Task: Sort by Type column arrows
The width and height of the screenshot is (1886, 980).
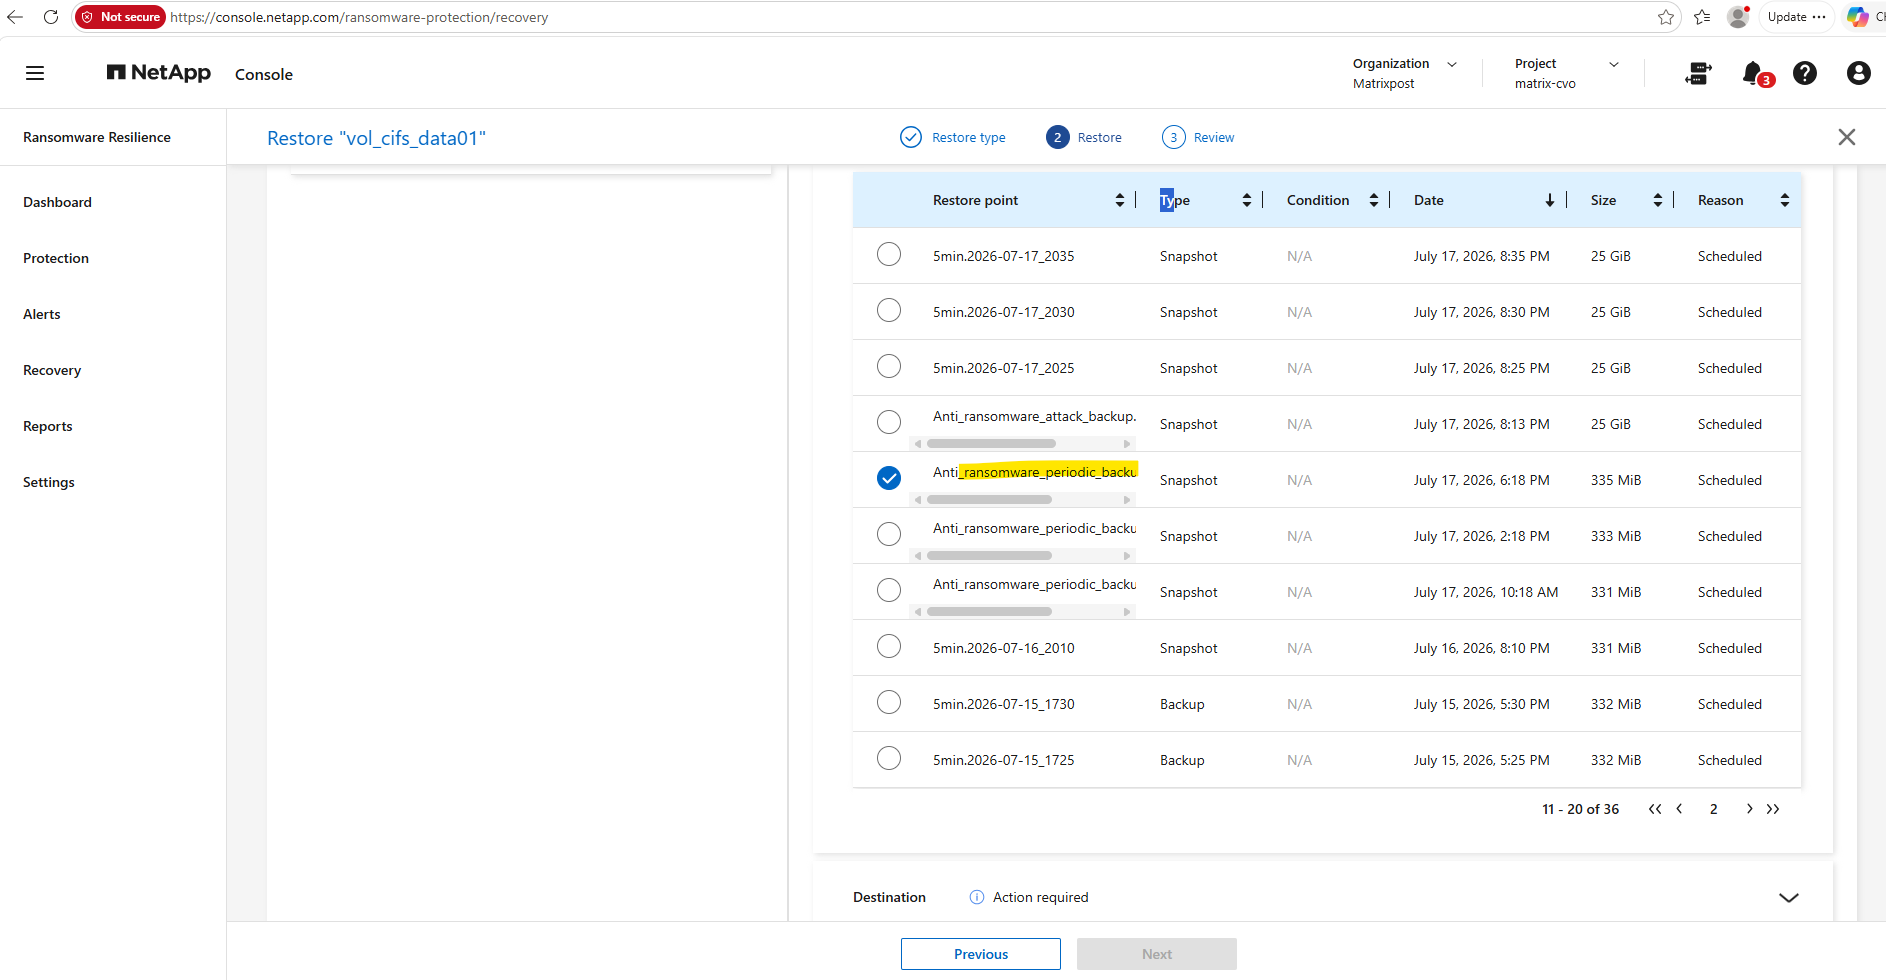Action: click(1247, 200)
